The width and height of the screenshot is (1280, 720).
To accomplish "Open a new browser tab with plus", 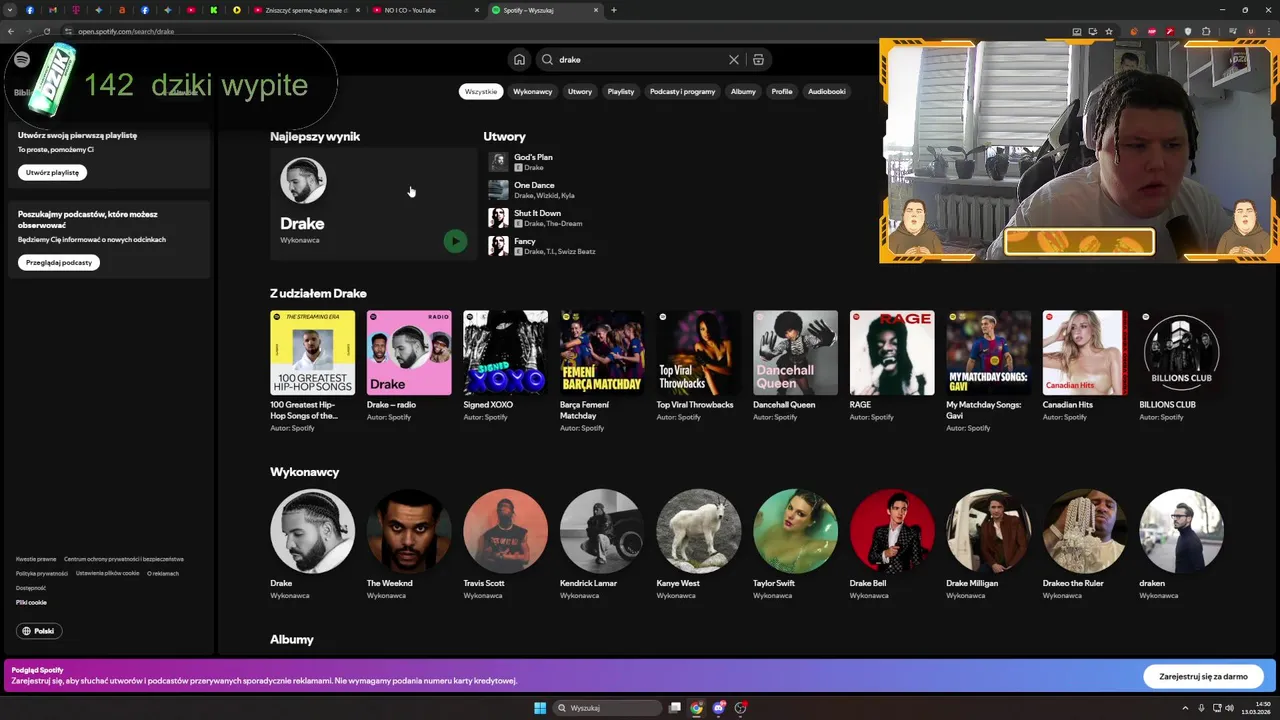I will [614, 10].
